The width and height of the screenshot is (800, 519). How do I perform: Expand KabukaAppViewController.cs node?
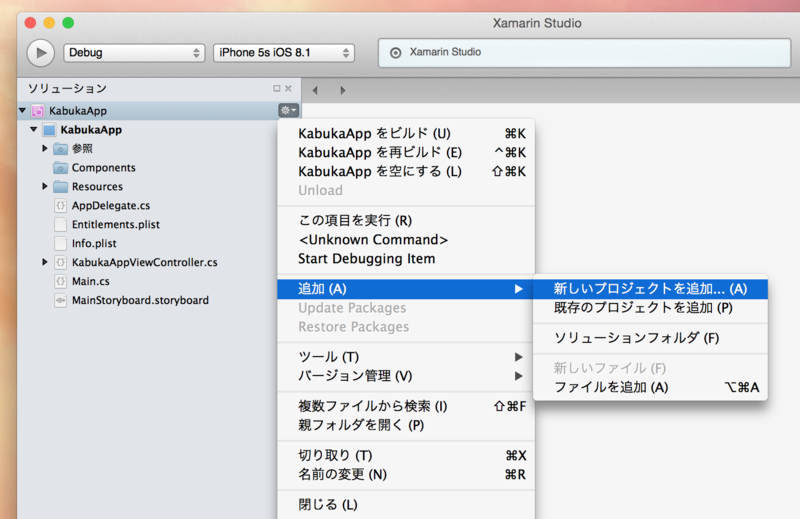coord(45,262)
